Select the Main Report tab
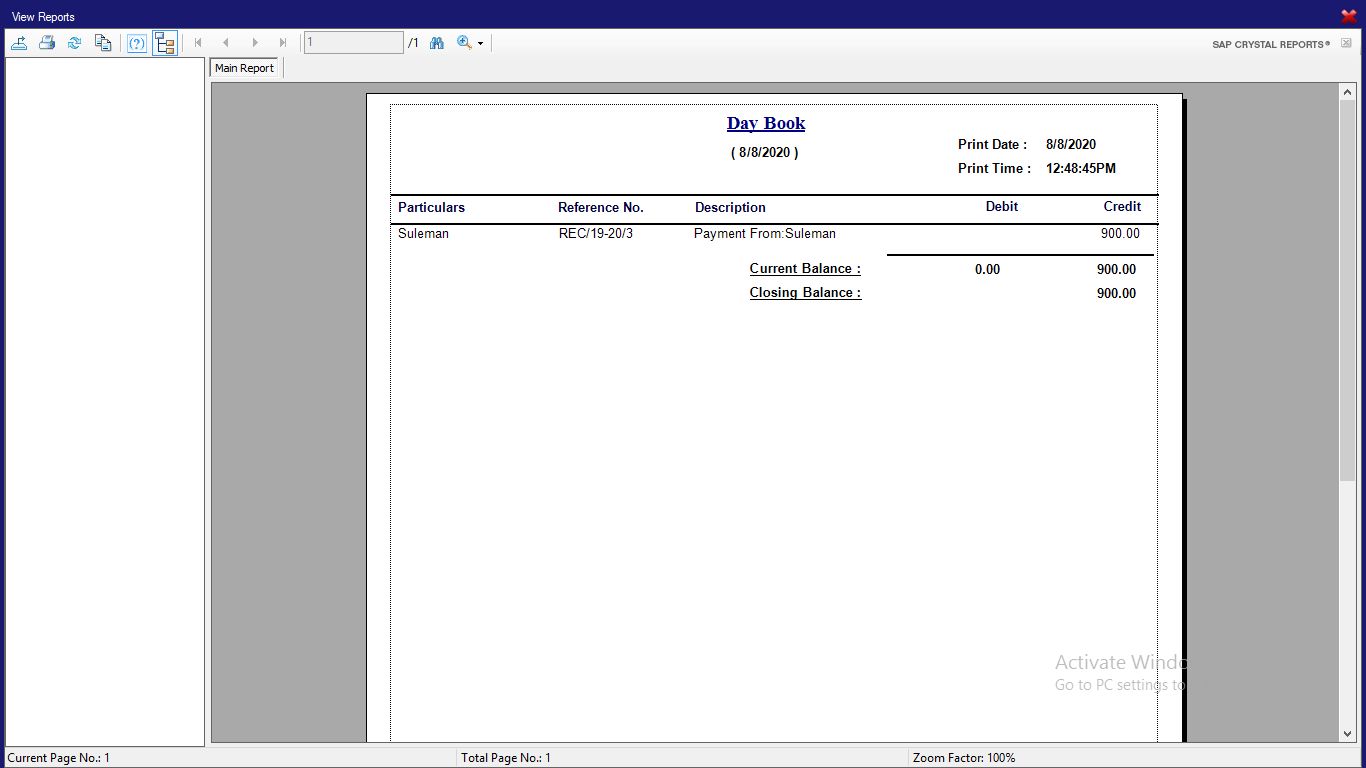Screen dimensions: 1366x768 pyautogui.click(x=244, y=68)
